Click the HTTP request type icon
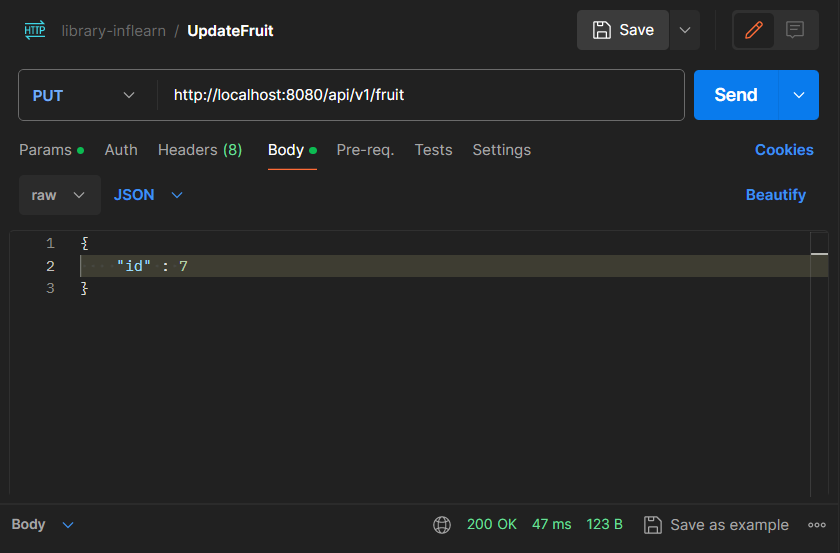The height and width of the screenshot is (553, 840). pyautogui.click(x=35, y=30)
